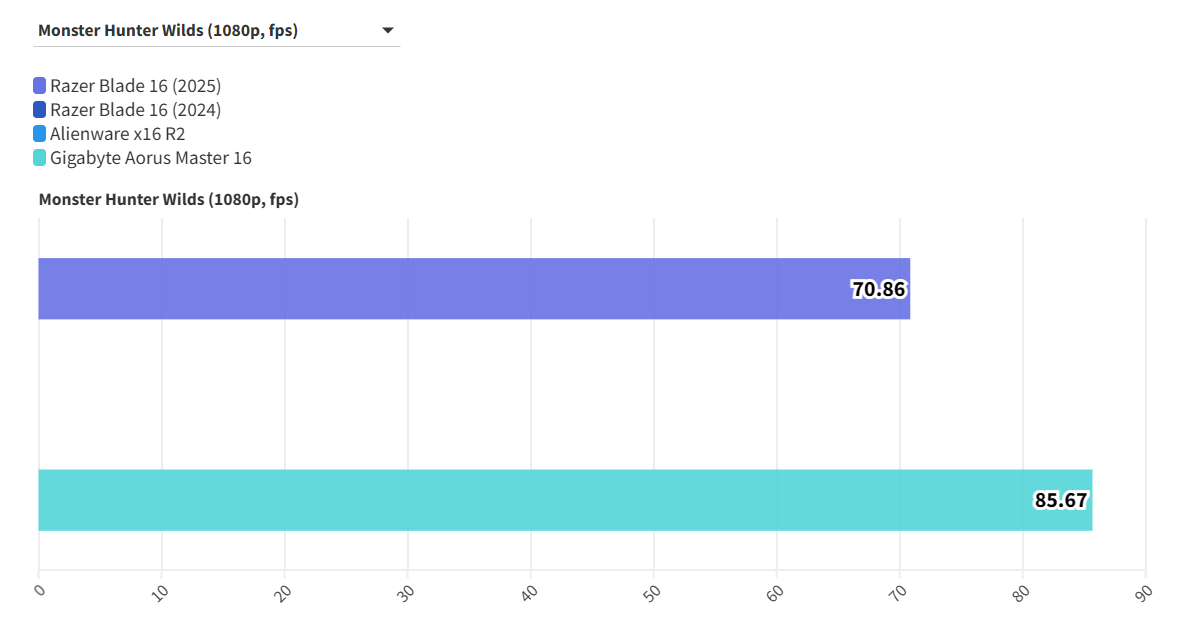The height and width of the screenshot is (617, 1187).
Task: Click the Alienware x16 R2 color swatch
Action: pyautogui.click(x=40, y=134)
